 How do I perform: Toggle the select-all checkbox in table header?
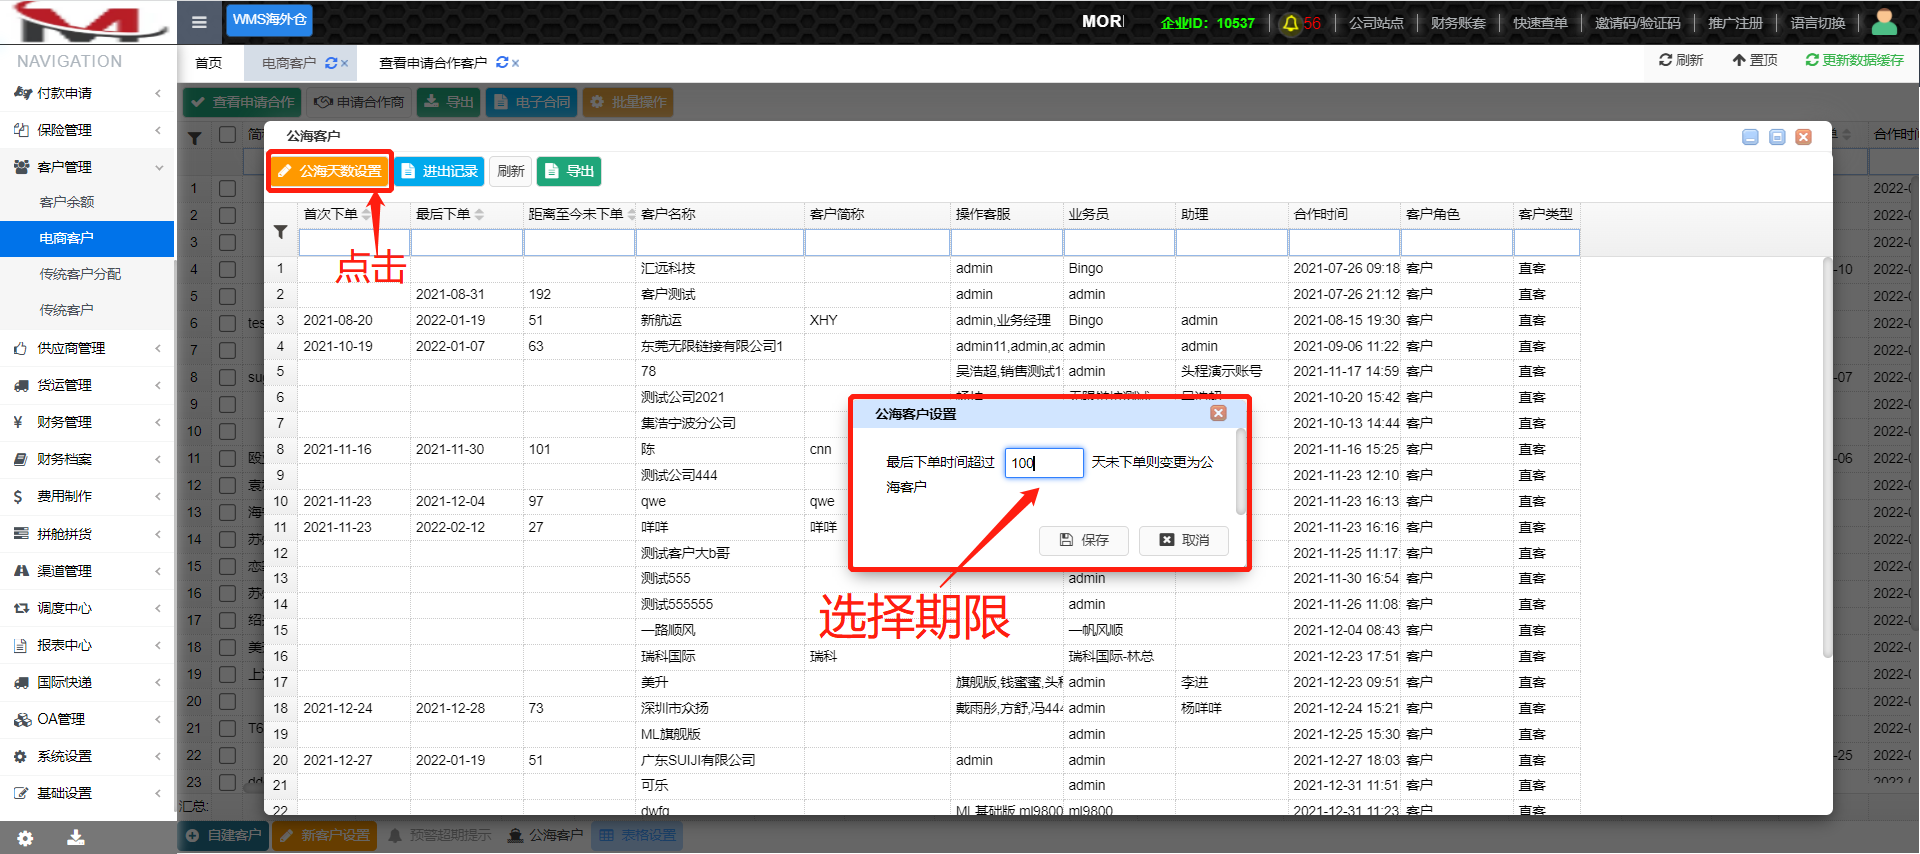(x=228, y=135)
